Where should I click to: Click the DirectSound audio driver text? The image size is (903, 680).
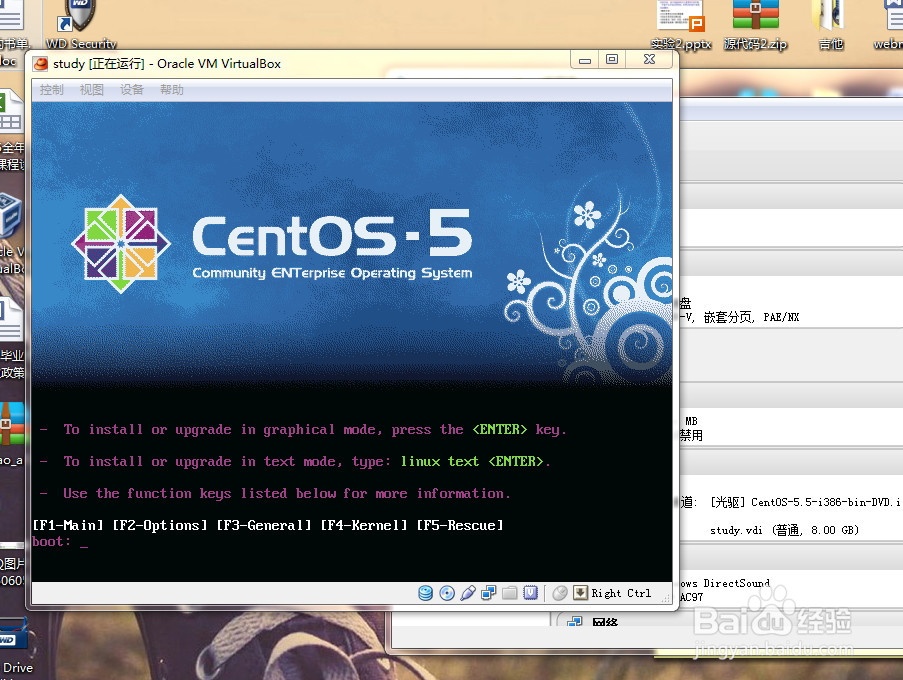click(x=736, y=583)
